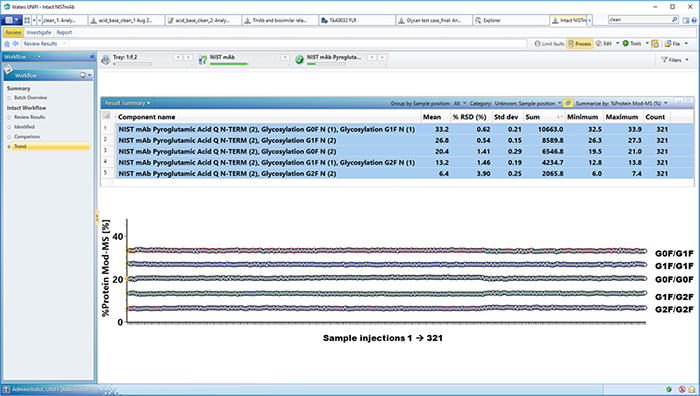This screenshot has height=396, width=700.
Task: Click the green checkmark component icon
Action: click(299, 60)
